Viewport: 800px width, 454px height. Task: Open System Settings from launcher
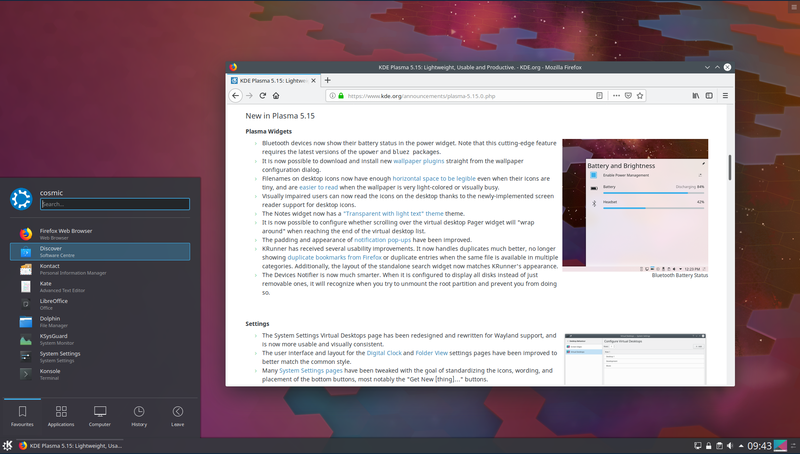click(100, 357)
